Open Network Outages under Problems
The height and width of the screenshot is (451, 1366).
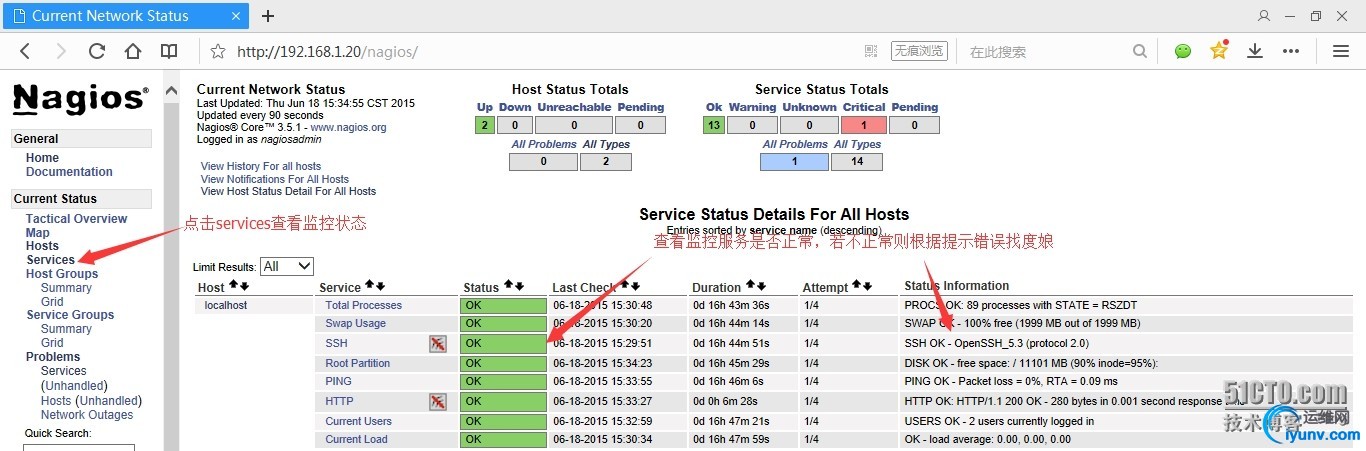(x=87, y=415)
